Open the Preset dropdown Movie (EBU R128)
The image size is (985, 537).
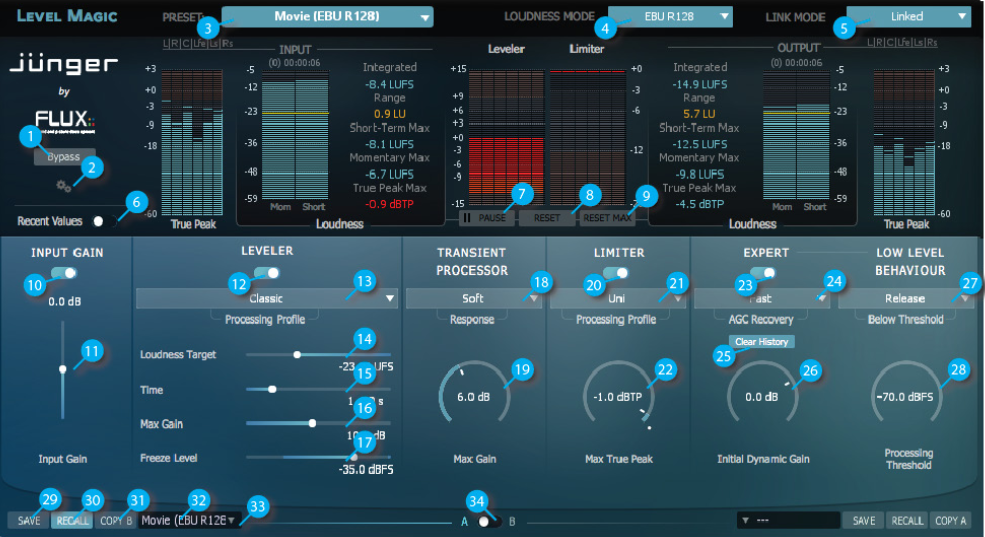point(327,17)
